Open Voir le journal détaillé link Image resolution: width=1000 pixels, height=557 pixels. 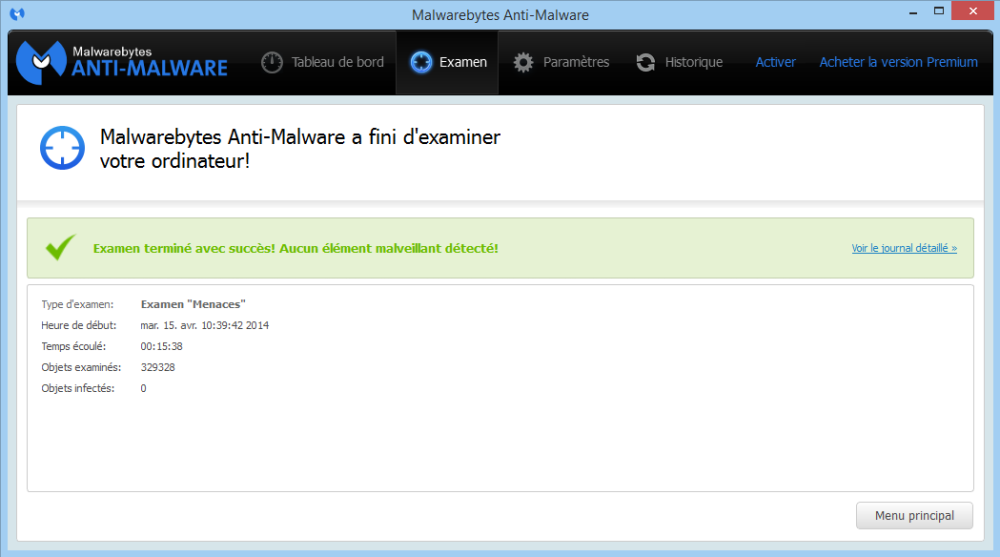[904, 248]
